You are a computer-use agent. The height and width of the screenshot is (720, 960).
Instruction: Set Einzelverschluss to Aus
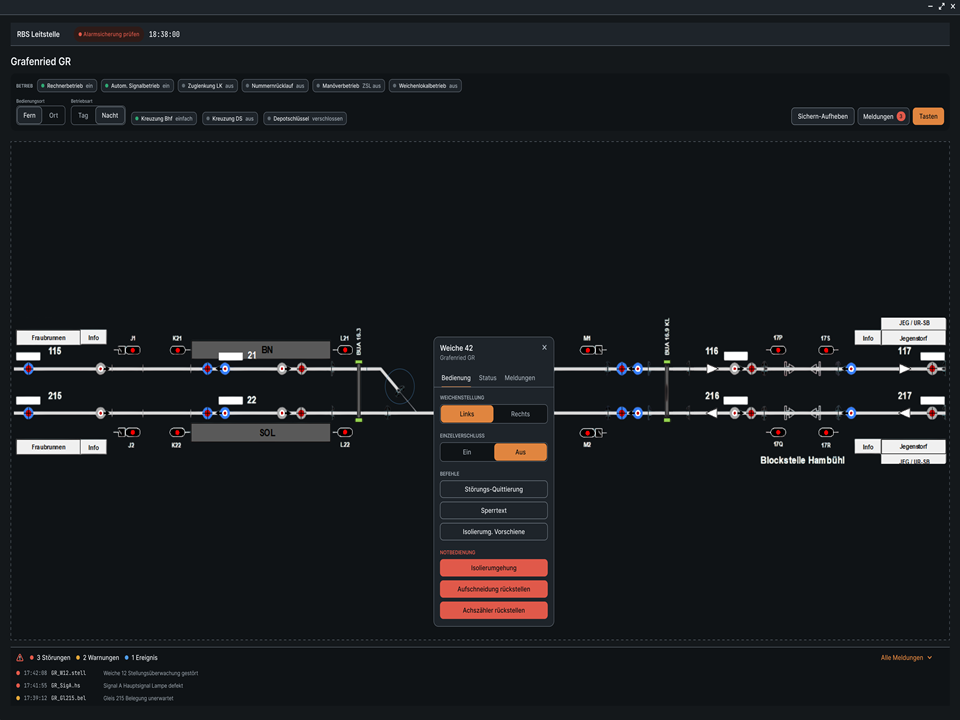(x=520, y=452)
